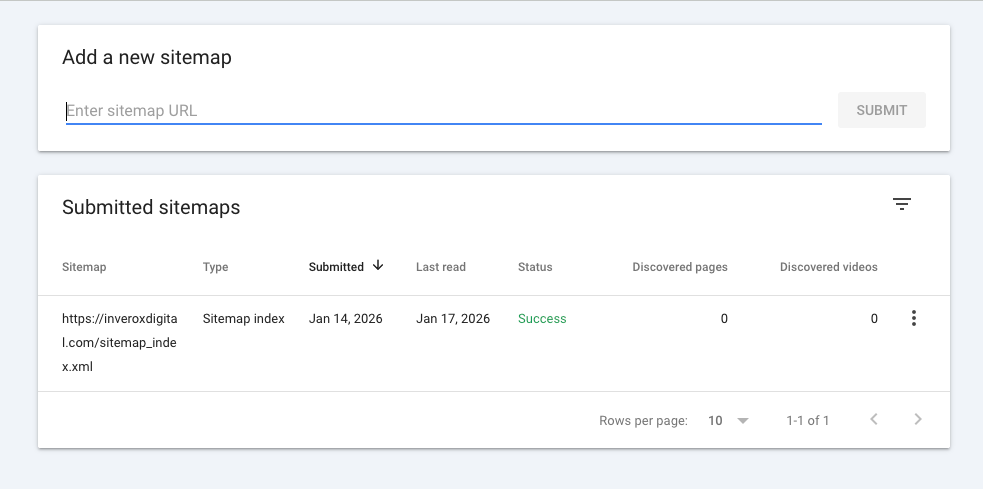The image size is (983, 489).
Task: Sort by the Sitemap column header
Action: (84, 267)
